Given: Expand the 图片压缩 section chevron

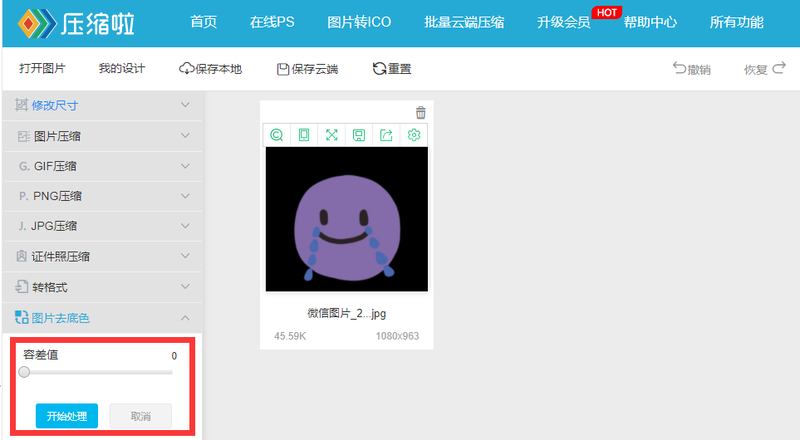Looking at the screenshot, I should point(185,136).
